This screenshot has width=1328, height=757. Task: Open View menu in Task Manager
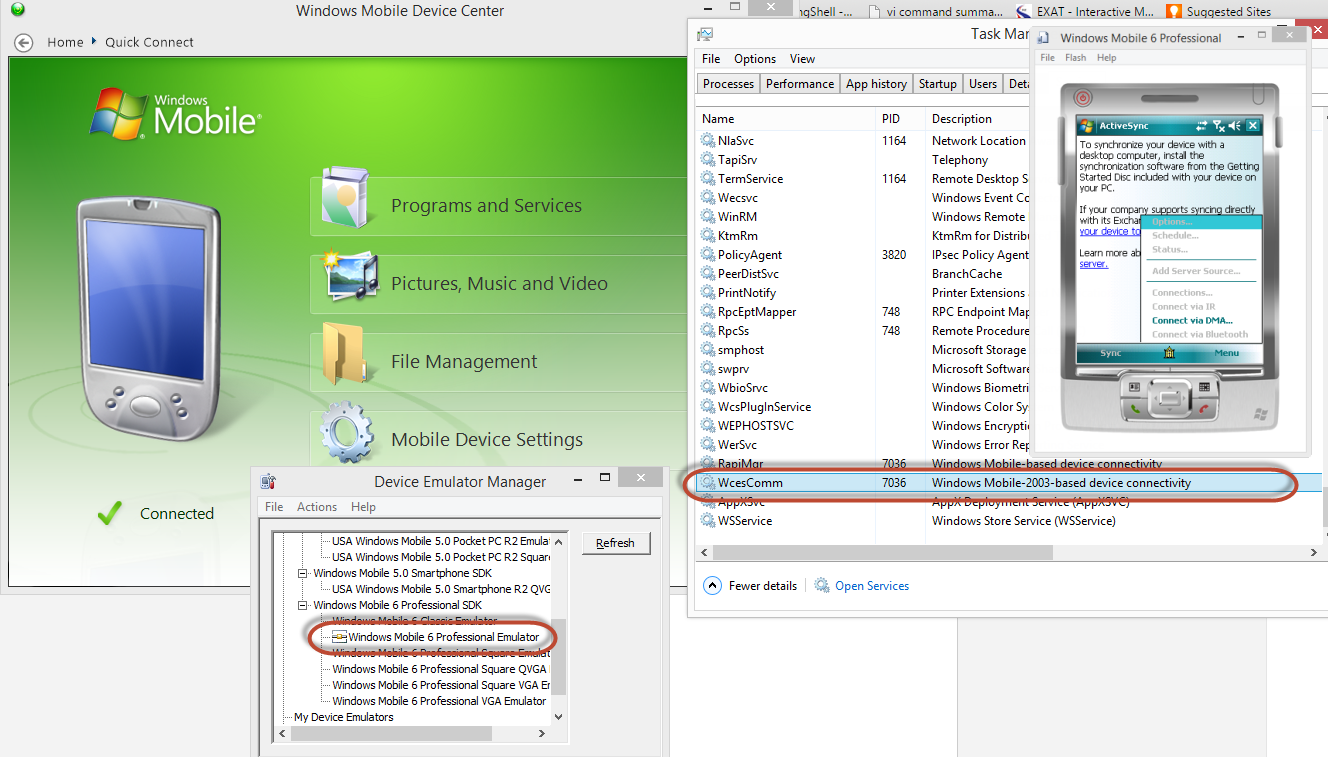pos(803,59)
